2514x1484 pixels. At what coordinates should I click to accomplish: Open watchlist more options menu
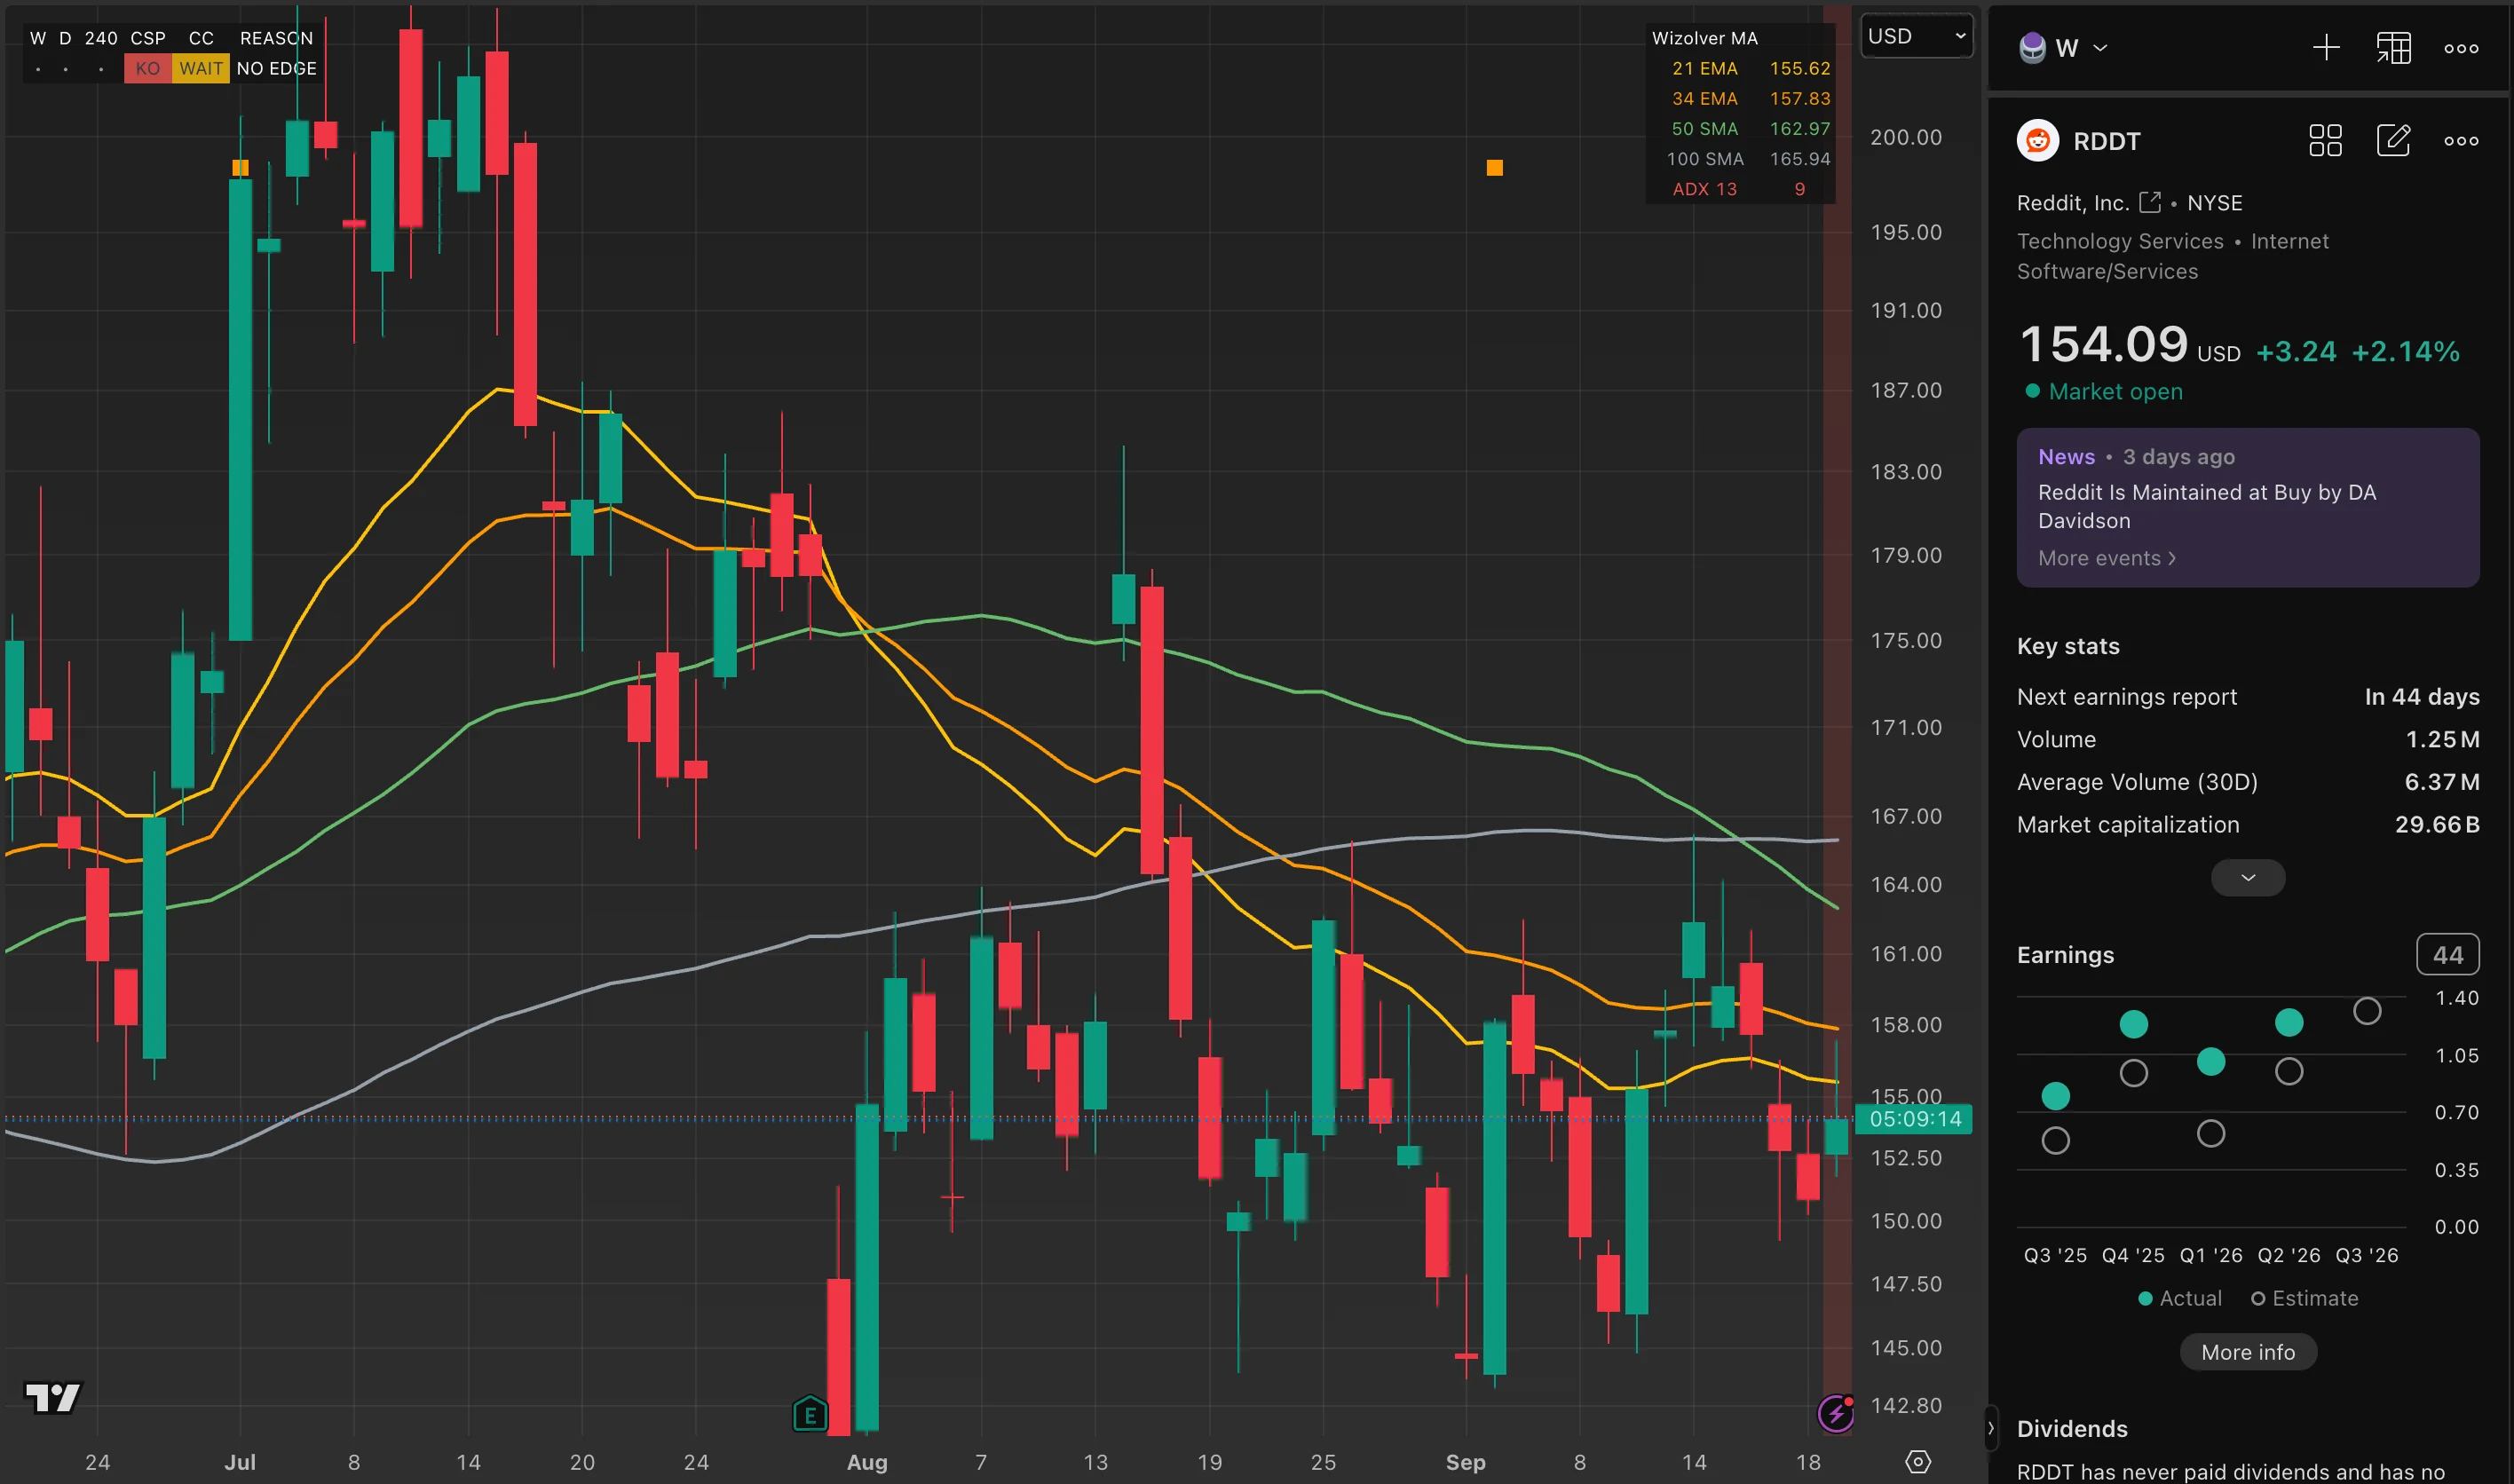2461,48
